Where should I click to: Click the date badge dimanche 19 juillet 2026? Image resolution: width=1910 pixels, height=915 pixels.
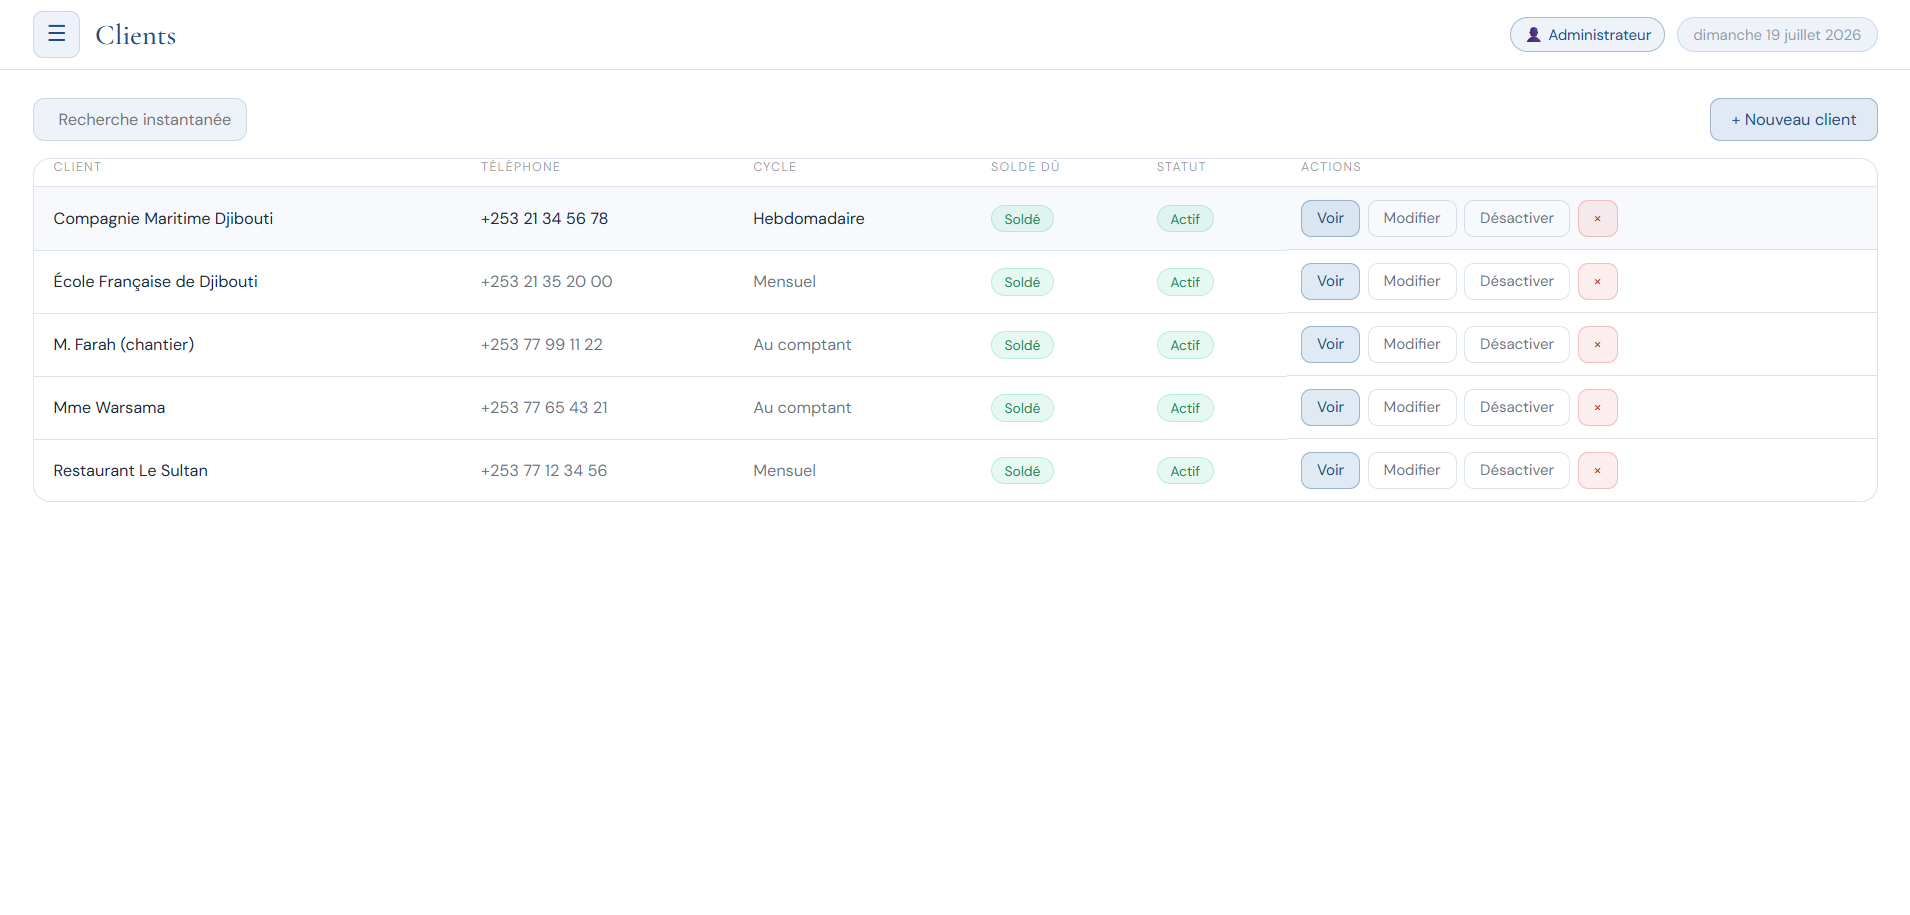[1777, 34]
